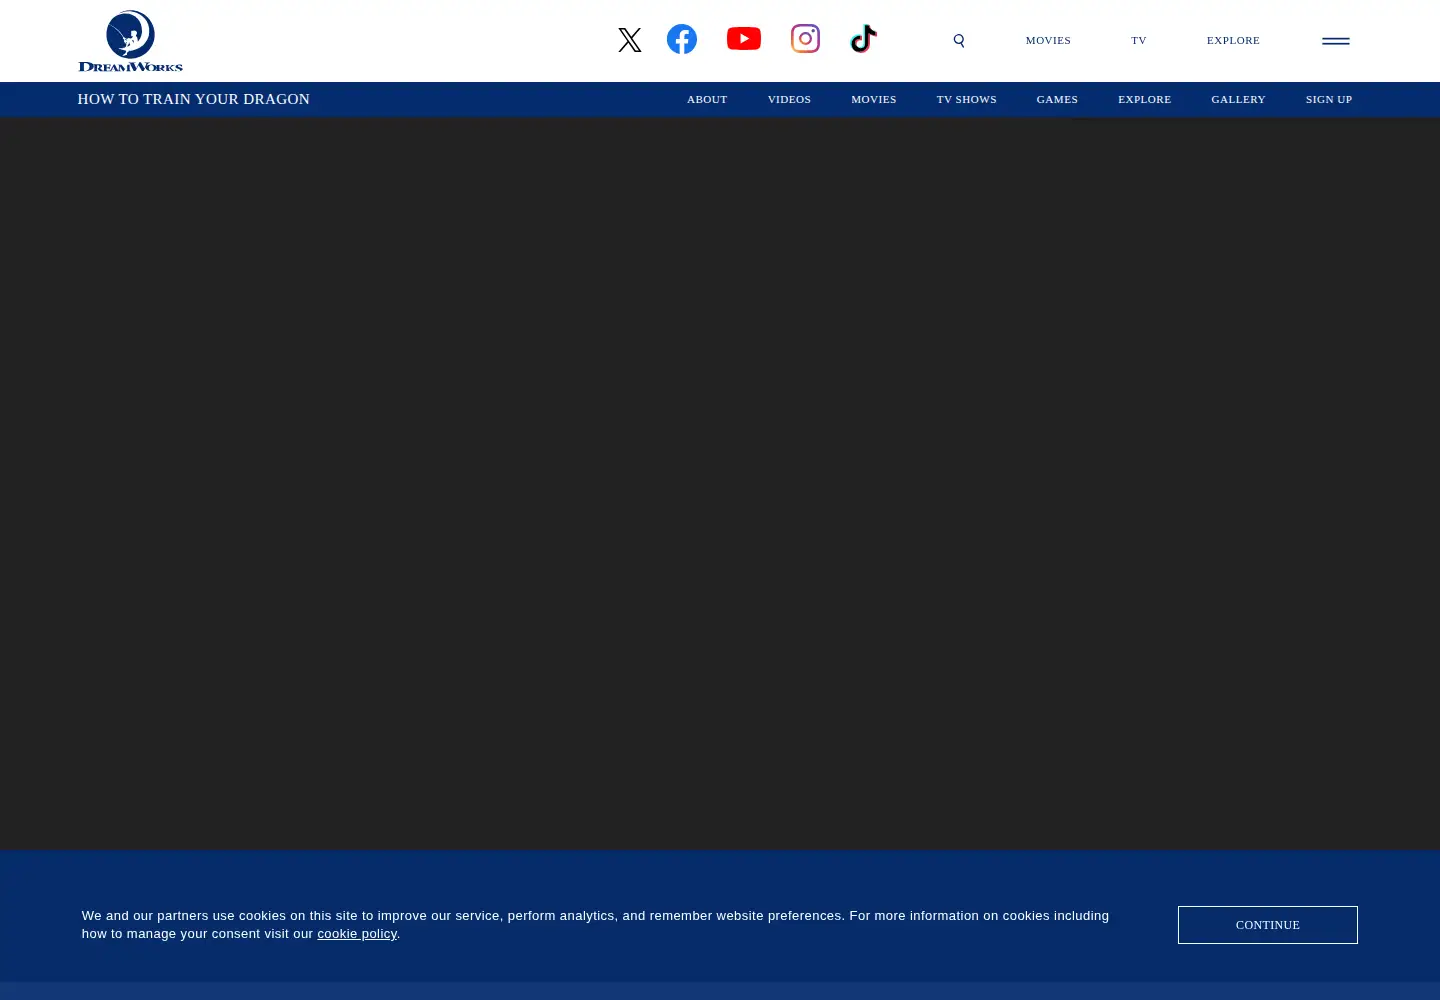This screenshot has height=1000, width=1440.
Task: Select MOVIES in the blue subnav
Action: tap(874, 99)
